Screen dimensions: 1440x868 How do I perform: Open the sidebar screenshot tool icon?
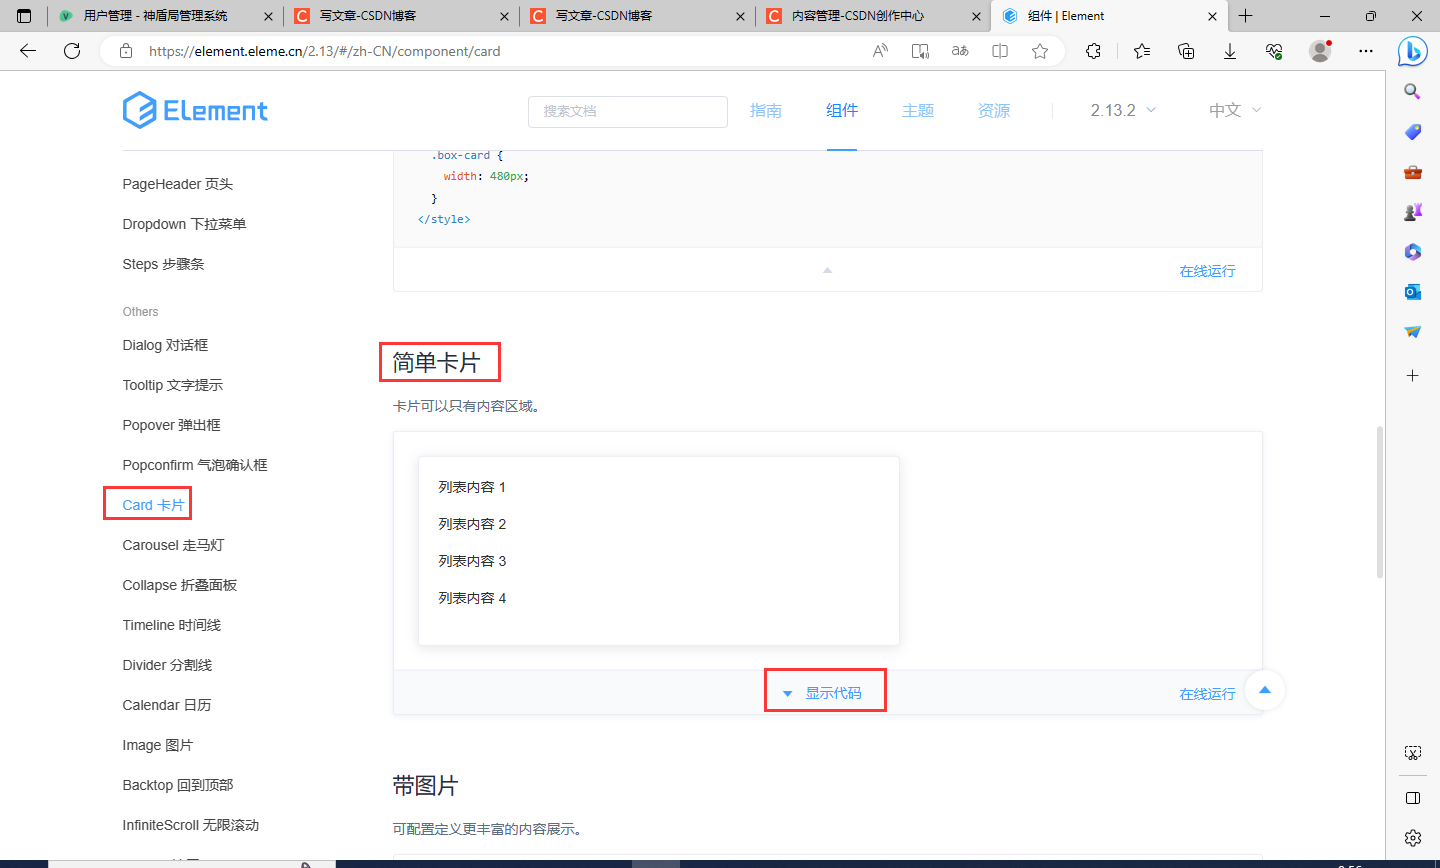(1412, 753)
